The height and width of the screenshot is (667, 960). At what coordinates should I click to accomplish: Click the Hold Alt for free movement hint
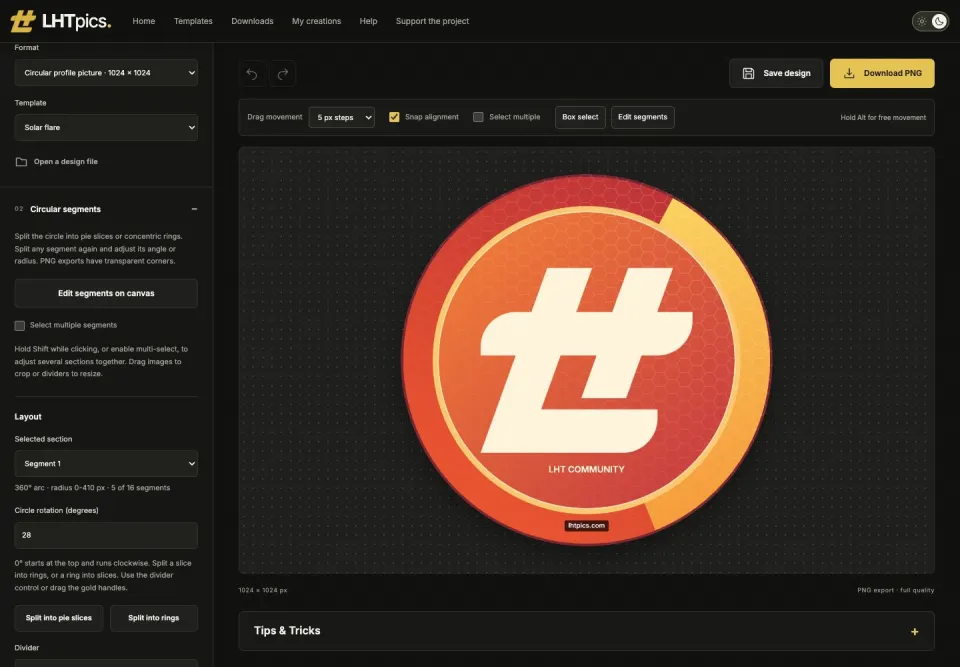pos(883,118)
